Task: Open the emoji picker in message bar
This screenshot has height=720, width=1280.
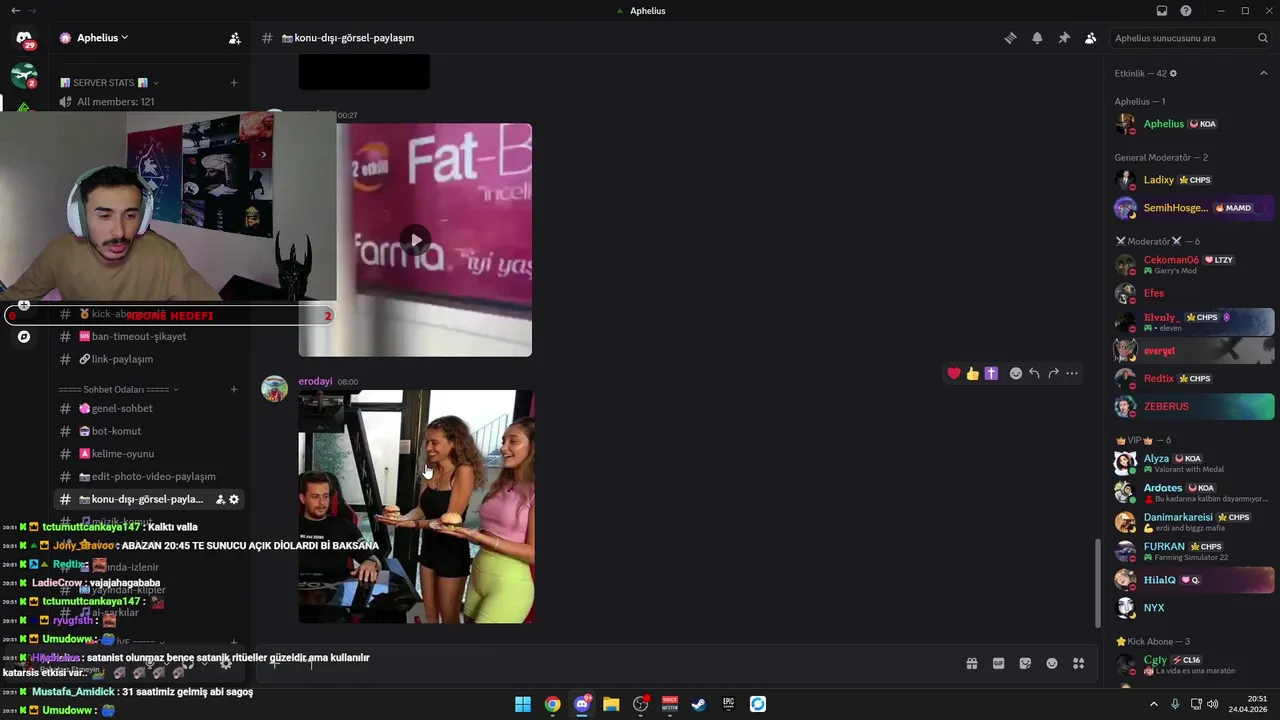Action: 1052,663
